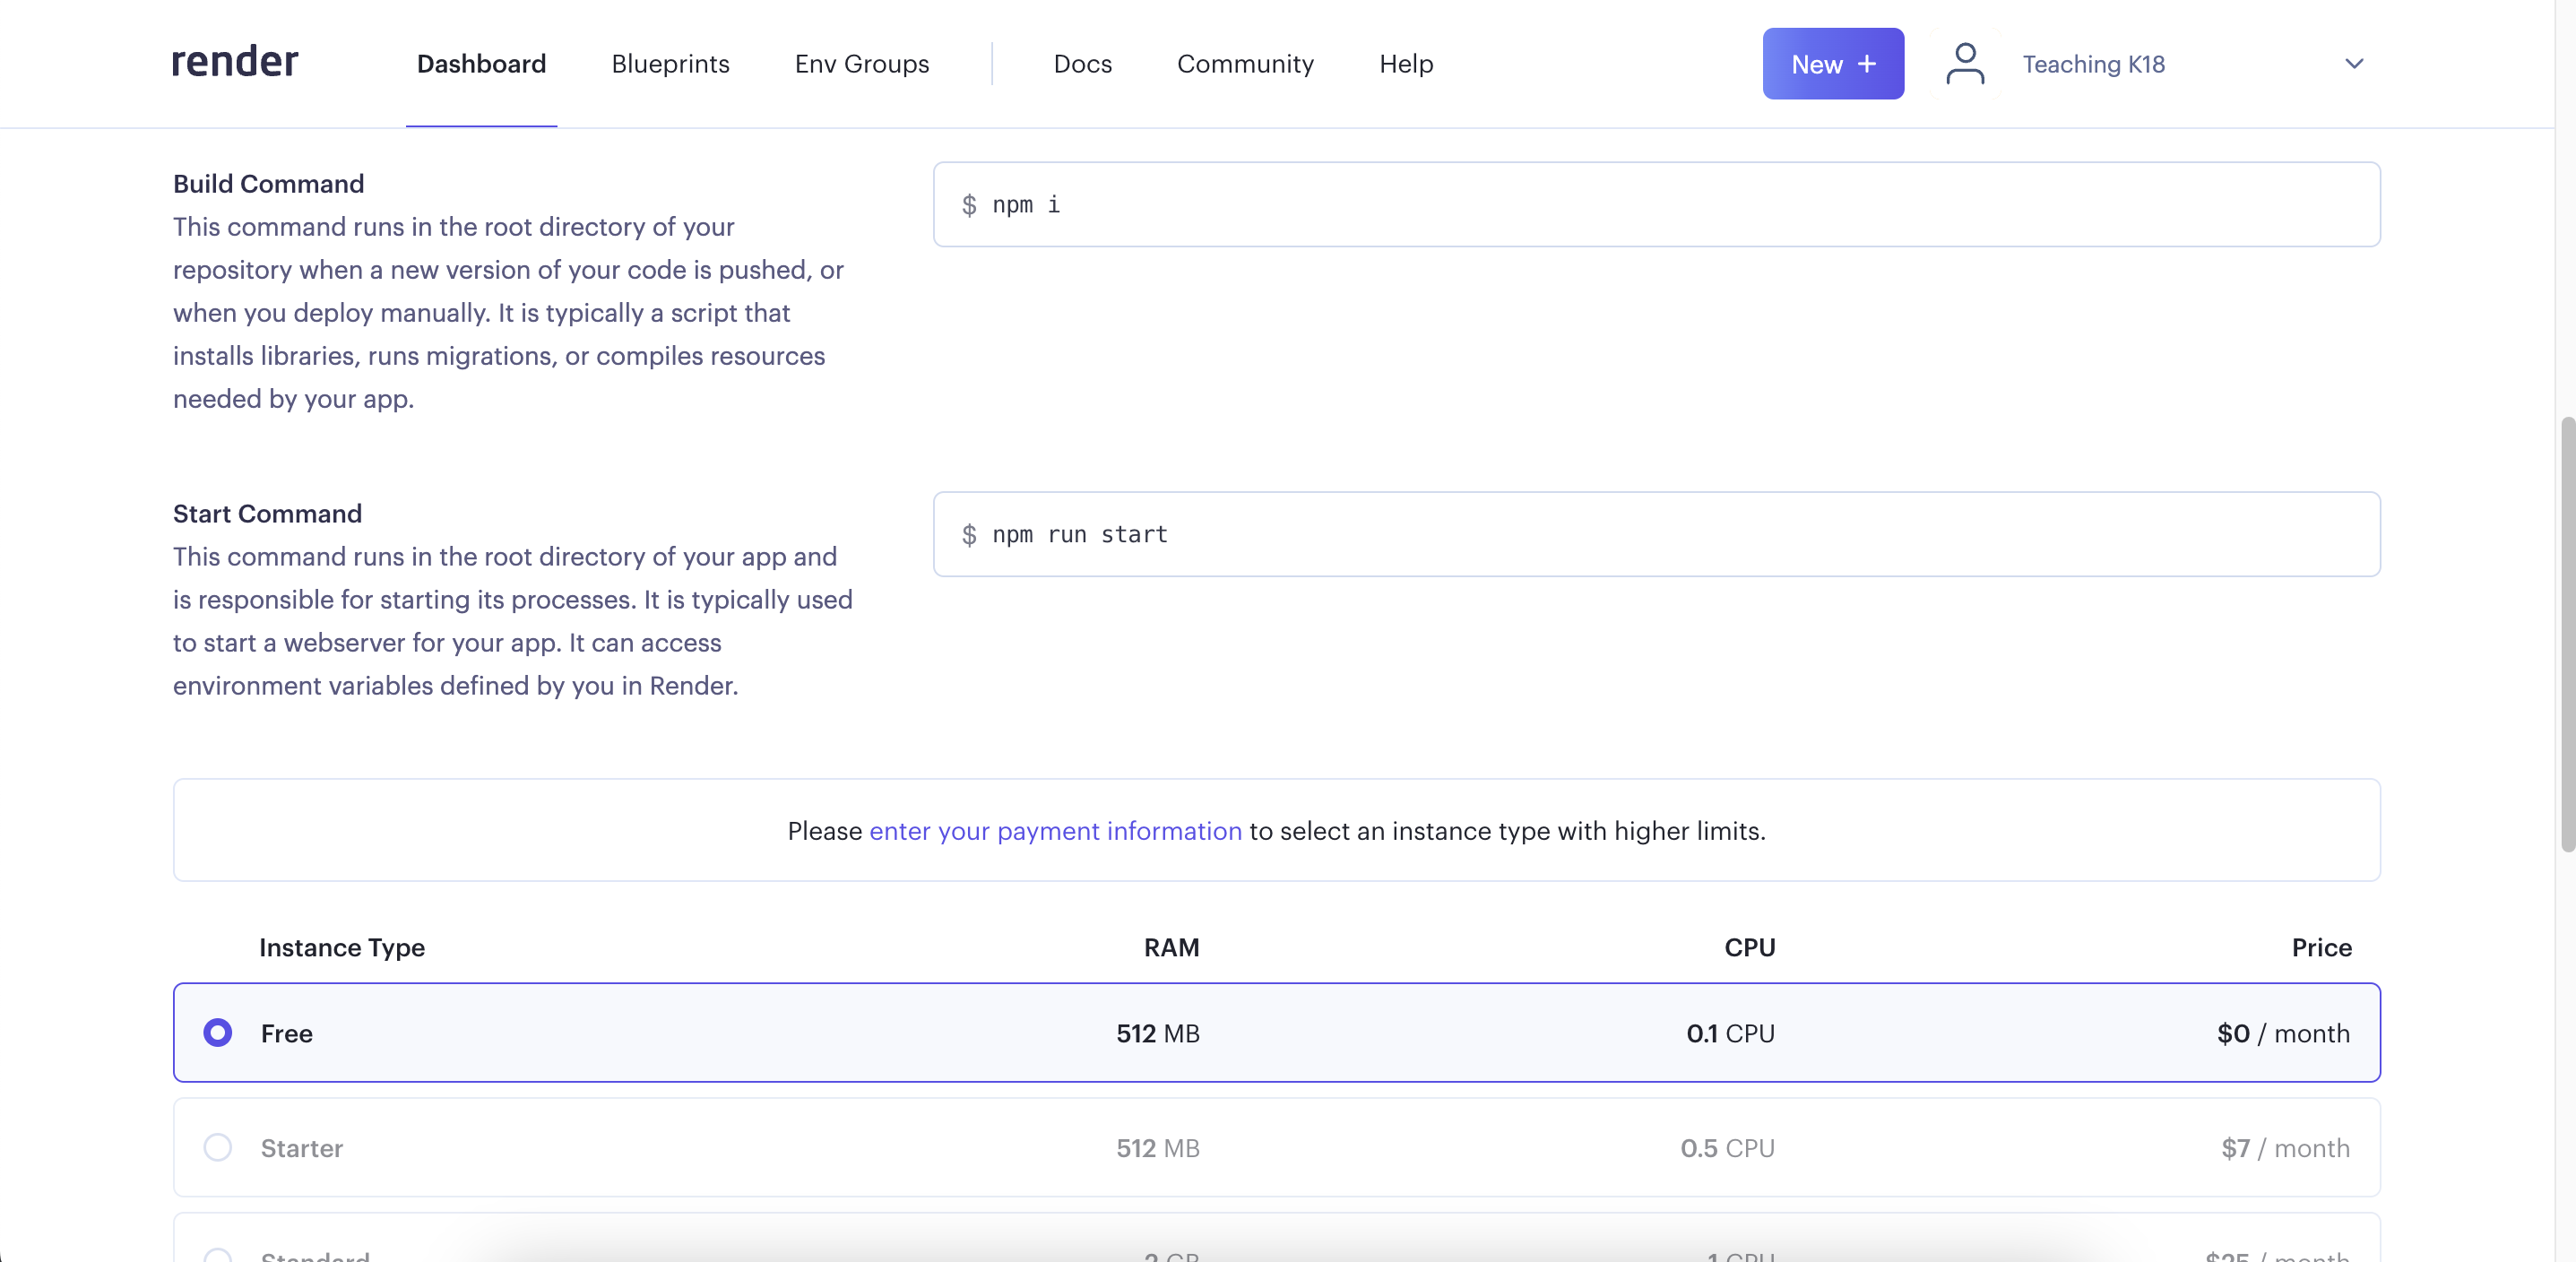Viewport: 2576px width, 1262px height.
Task: Open Env Groups page
Action: (x=861, y=64)
